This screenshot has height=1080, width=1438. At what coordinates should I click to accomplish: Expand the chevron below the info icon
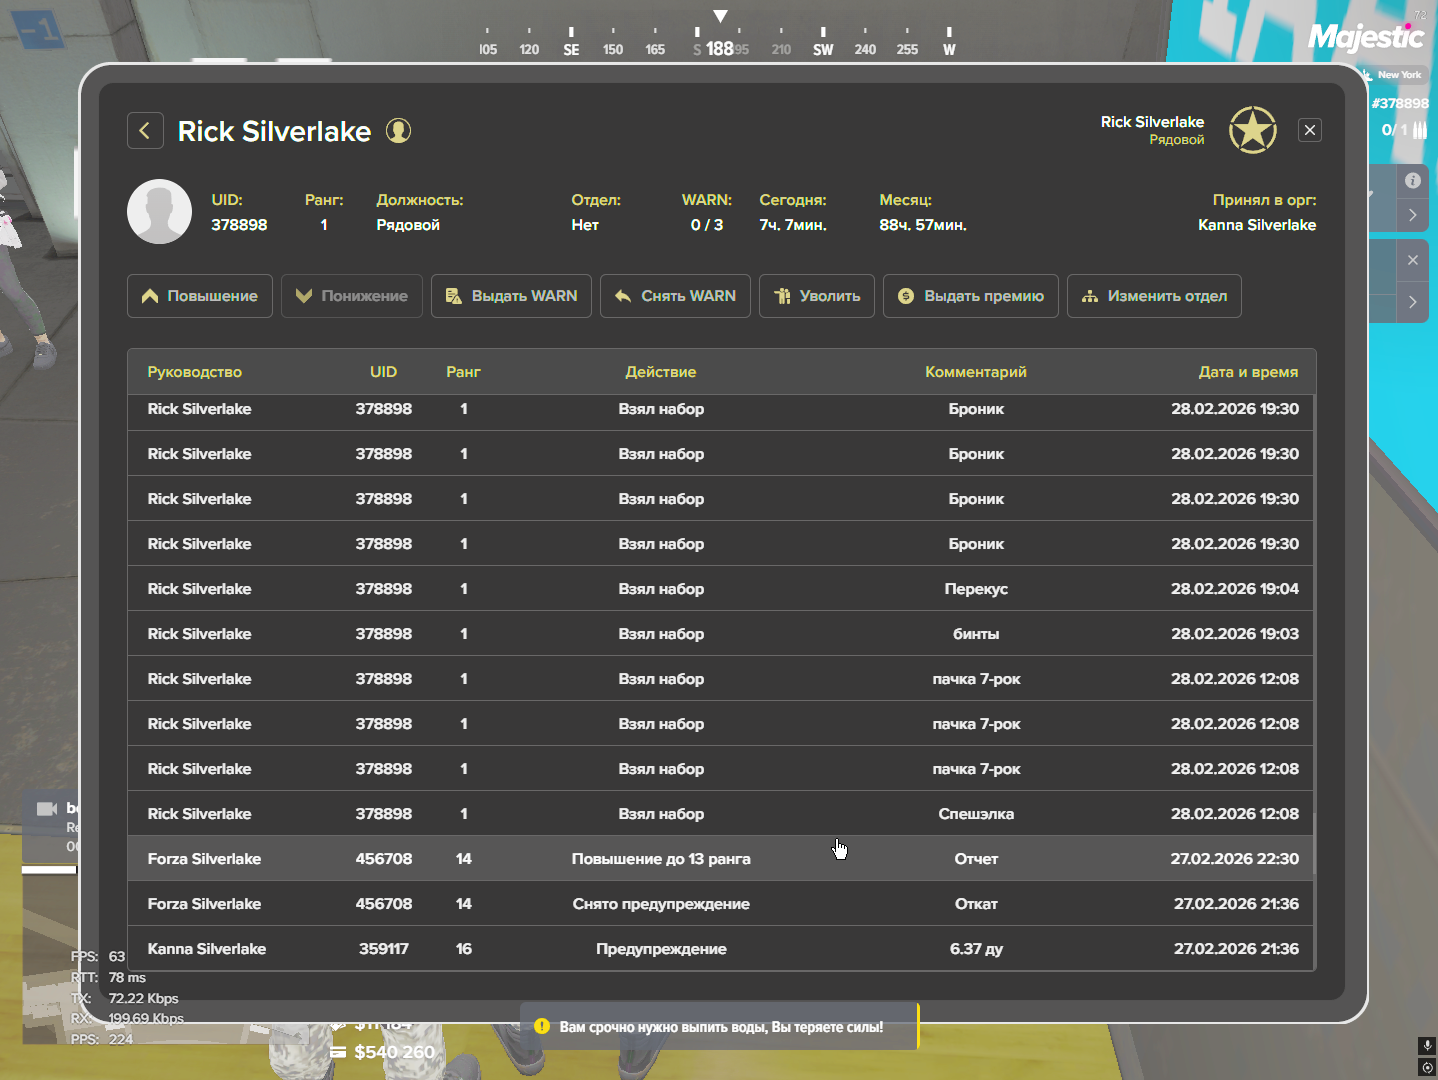[x=1412, y=215]
